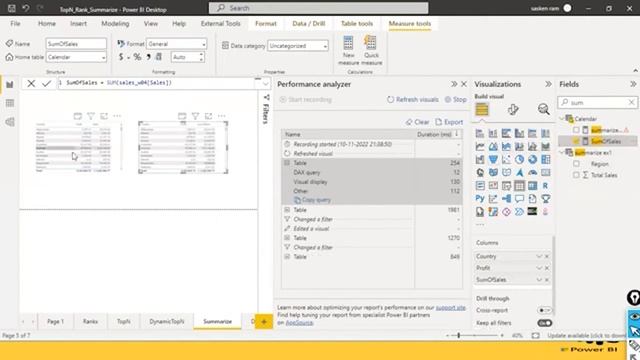
Task: Choose the Q&A speech bubble visual
Action: 519,199
